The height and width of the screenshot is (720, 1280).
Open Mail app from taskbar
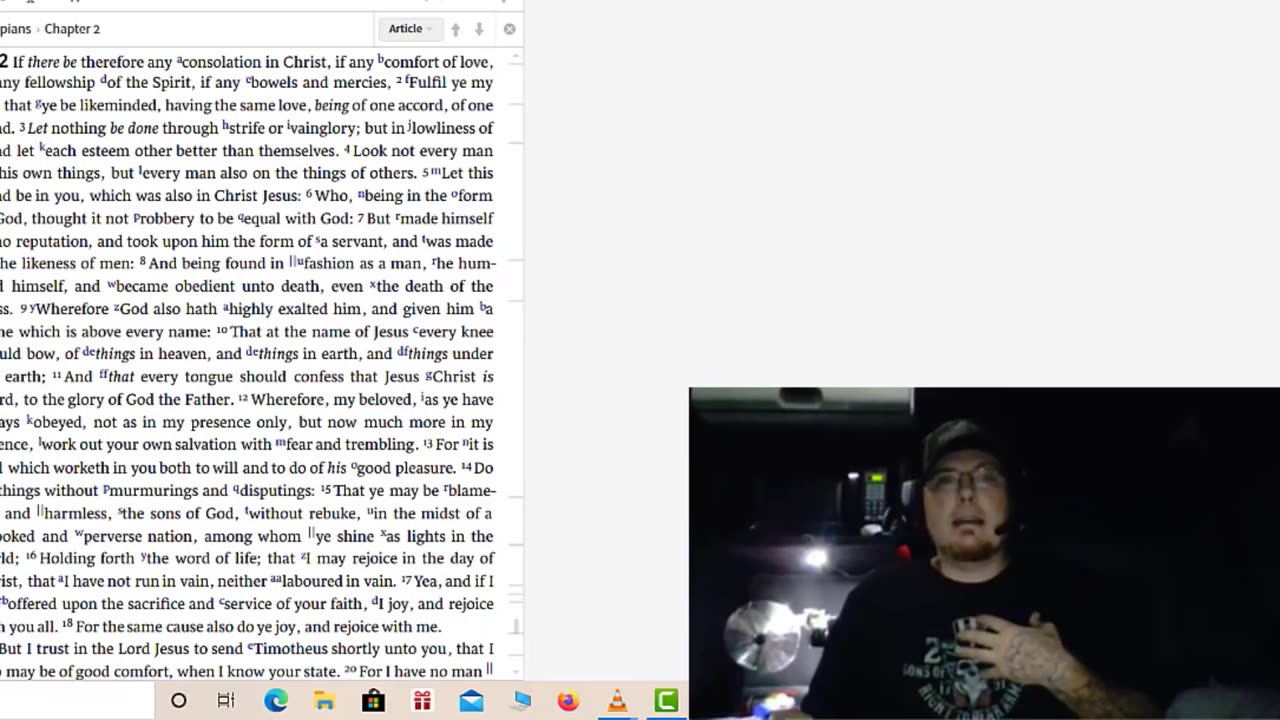pos(471,701)
